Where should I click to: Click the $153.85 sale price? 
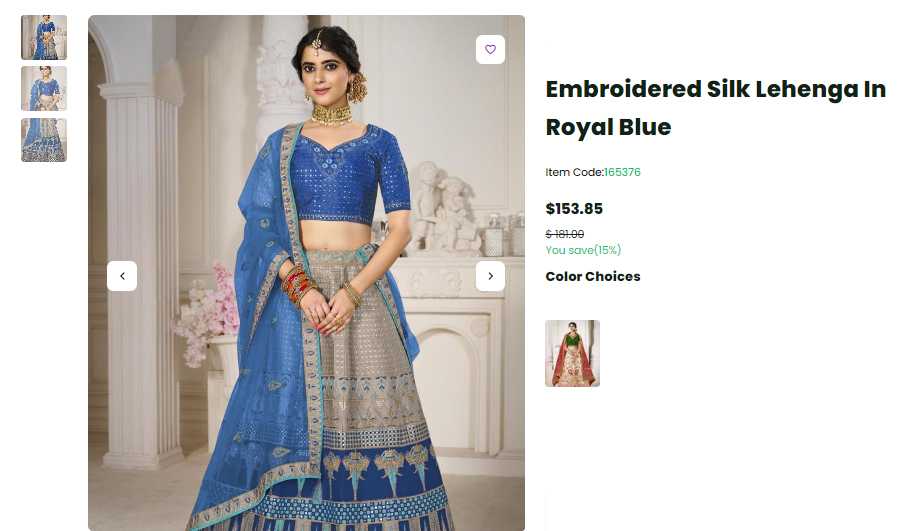click(574, 209)
